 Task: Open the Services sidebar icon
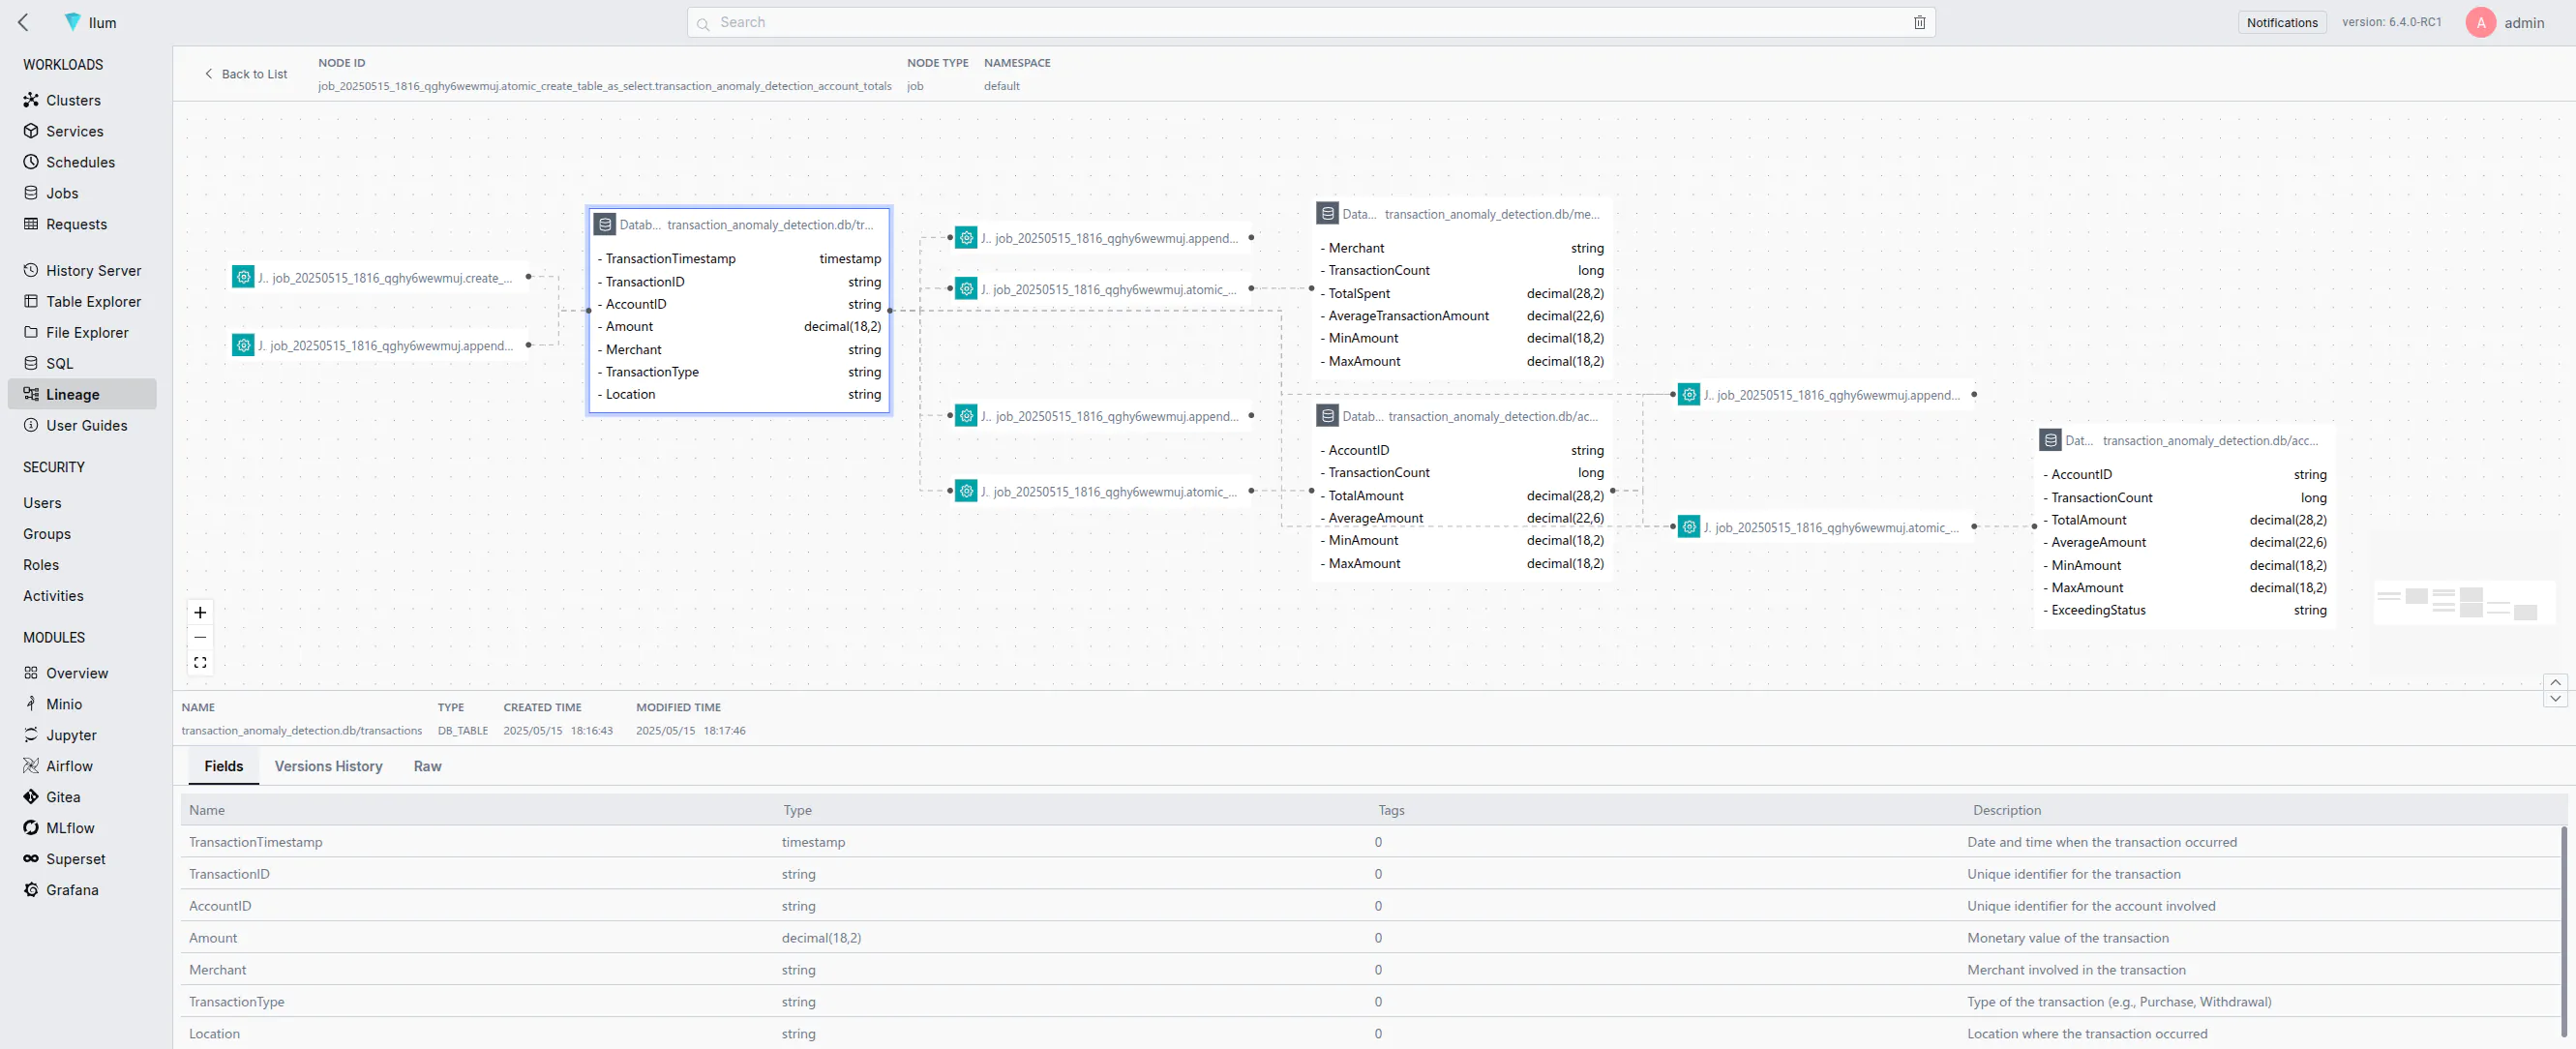tap(31, 131)
